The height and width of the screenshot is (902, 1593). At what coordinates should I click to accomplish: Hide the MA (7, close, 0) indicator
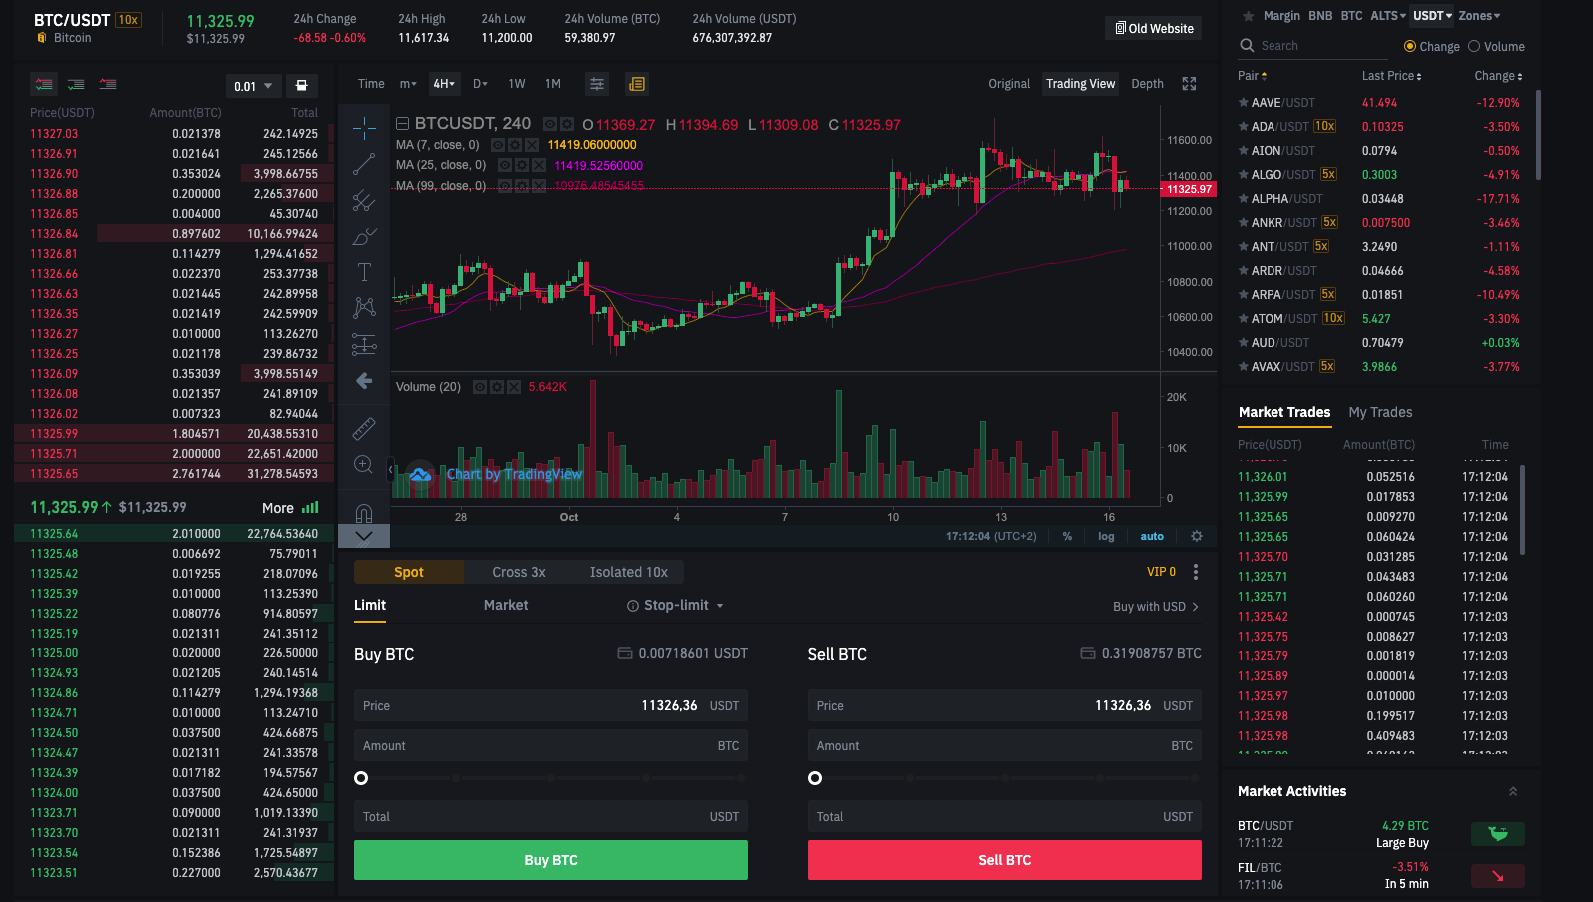tap(498, 145)
